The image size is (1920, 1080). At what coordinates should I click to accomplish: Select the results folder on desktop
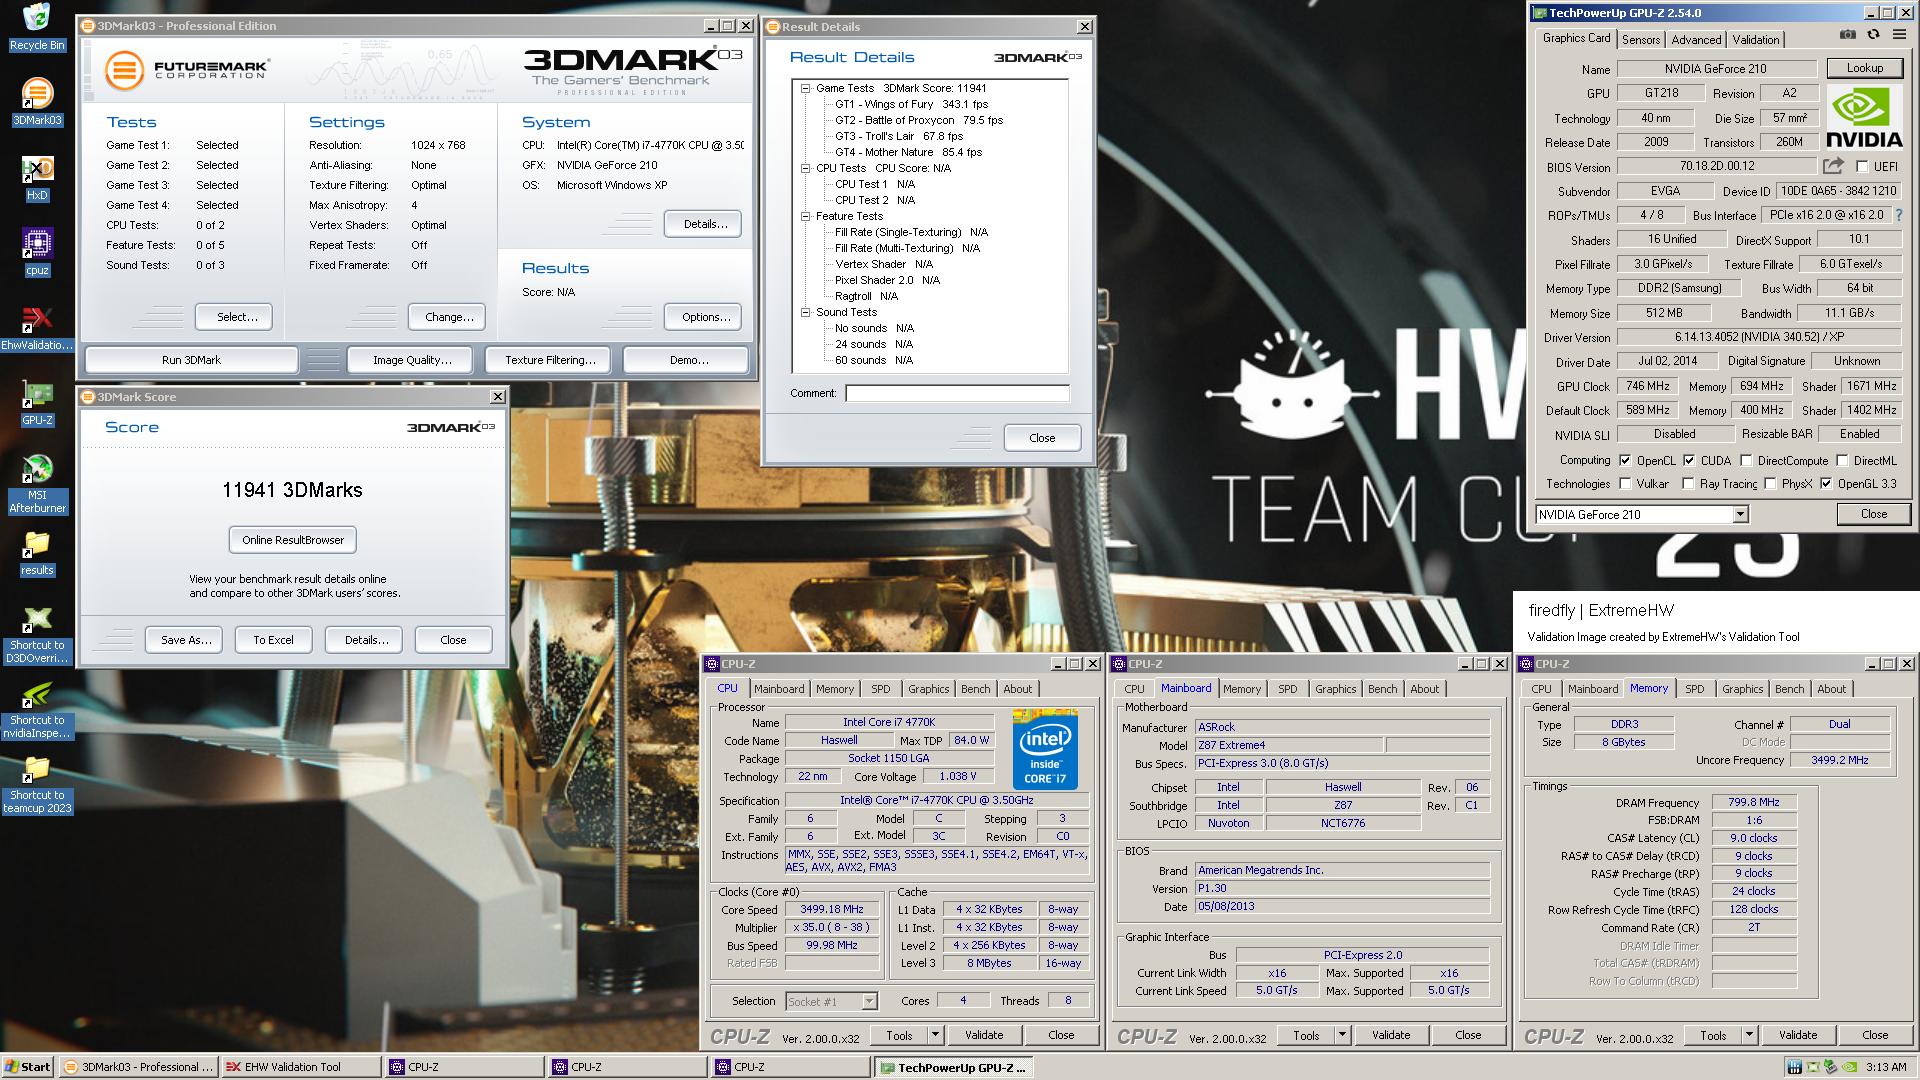click(37, 553)
